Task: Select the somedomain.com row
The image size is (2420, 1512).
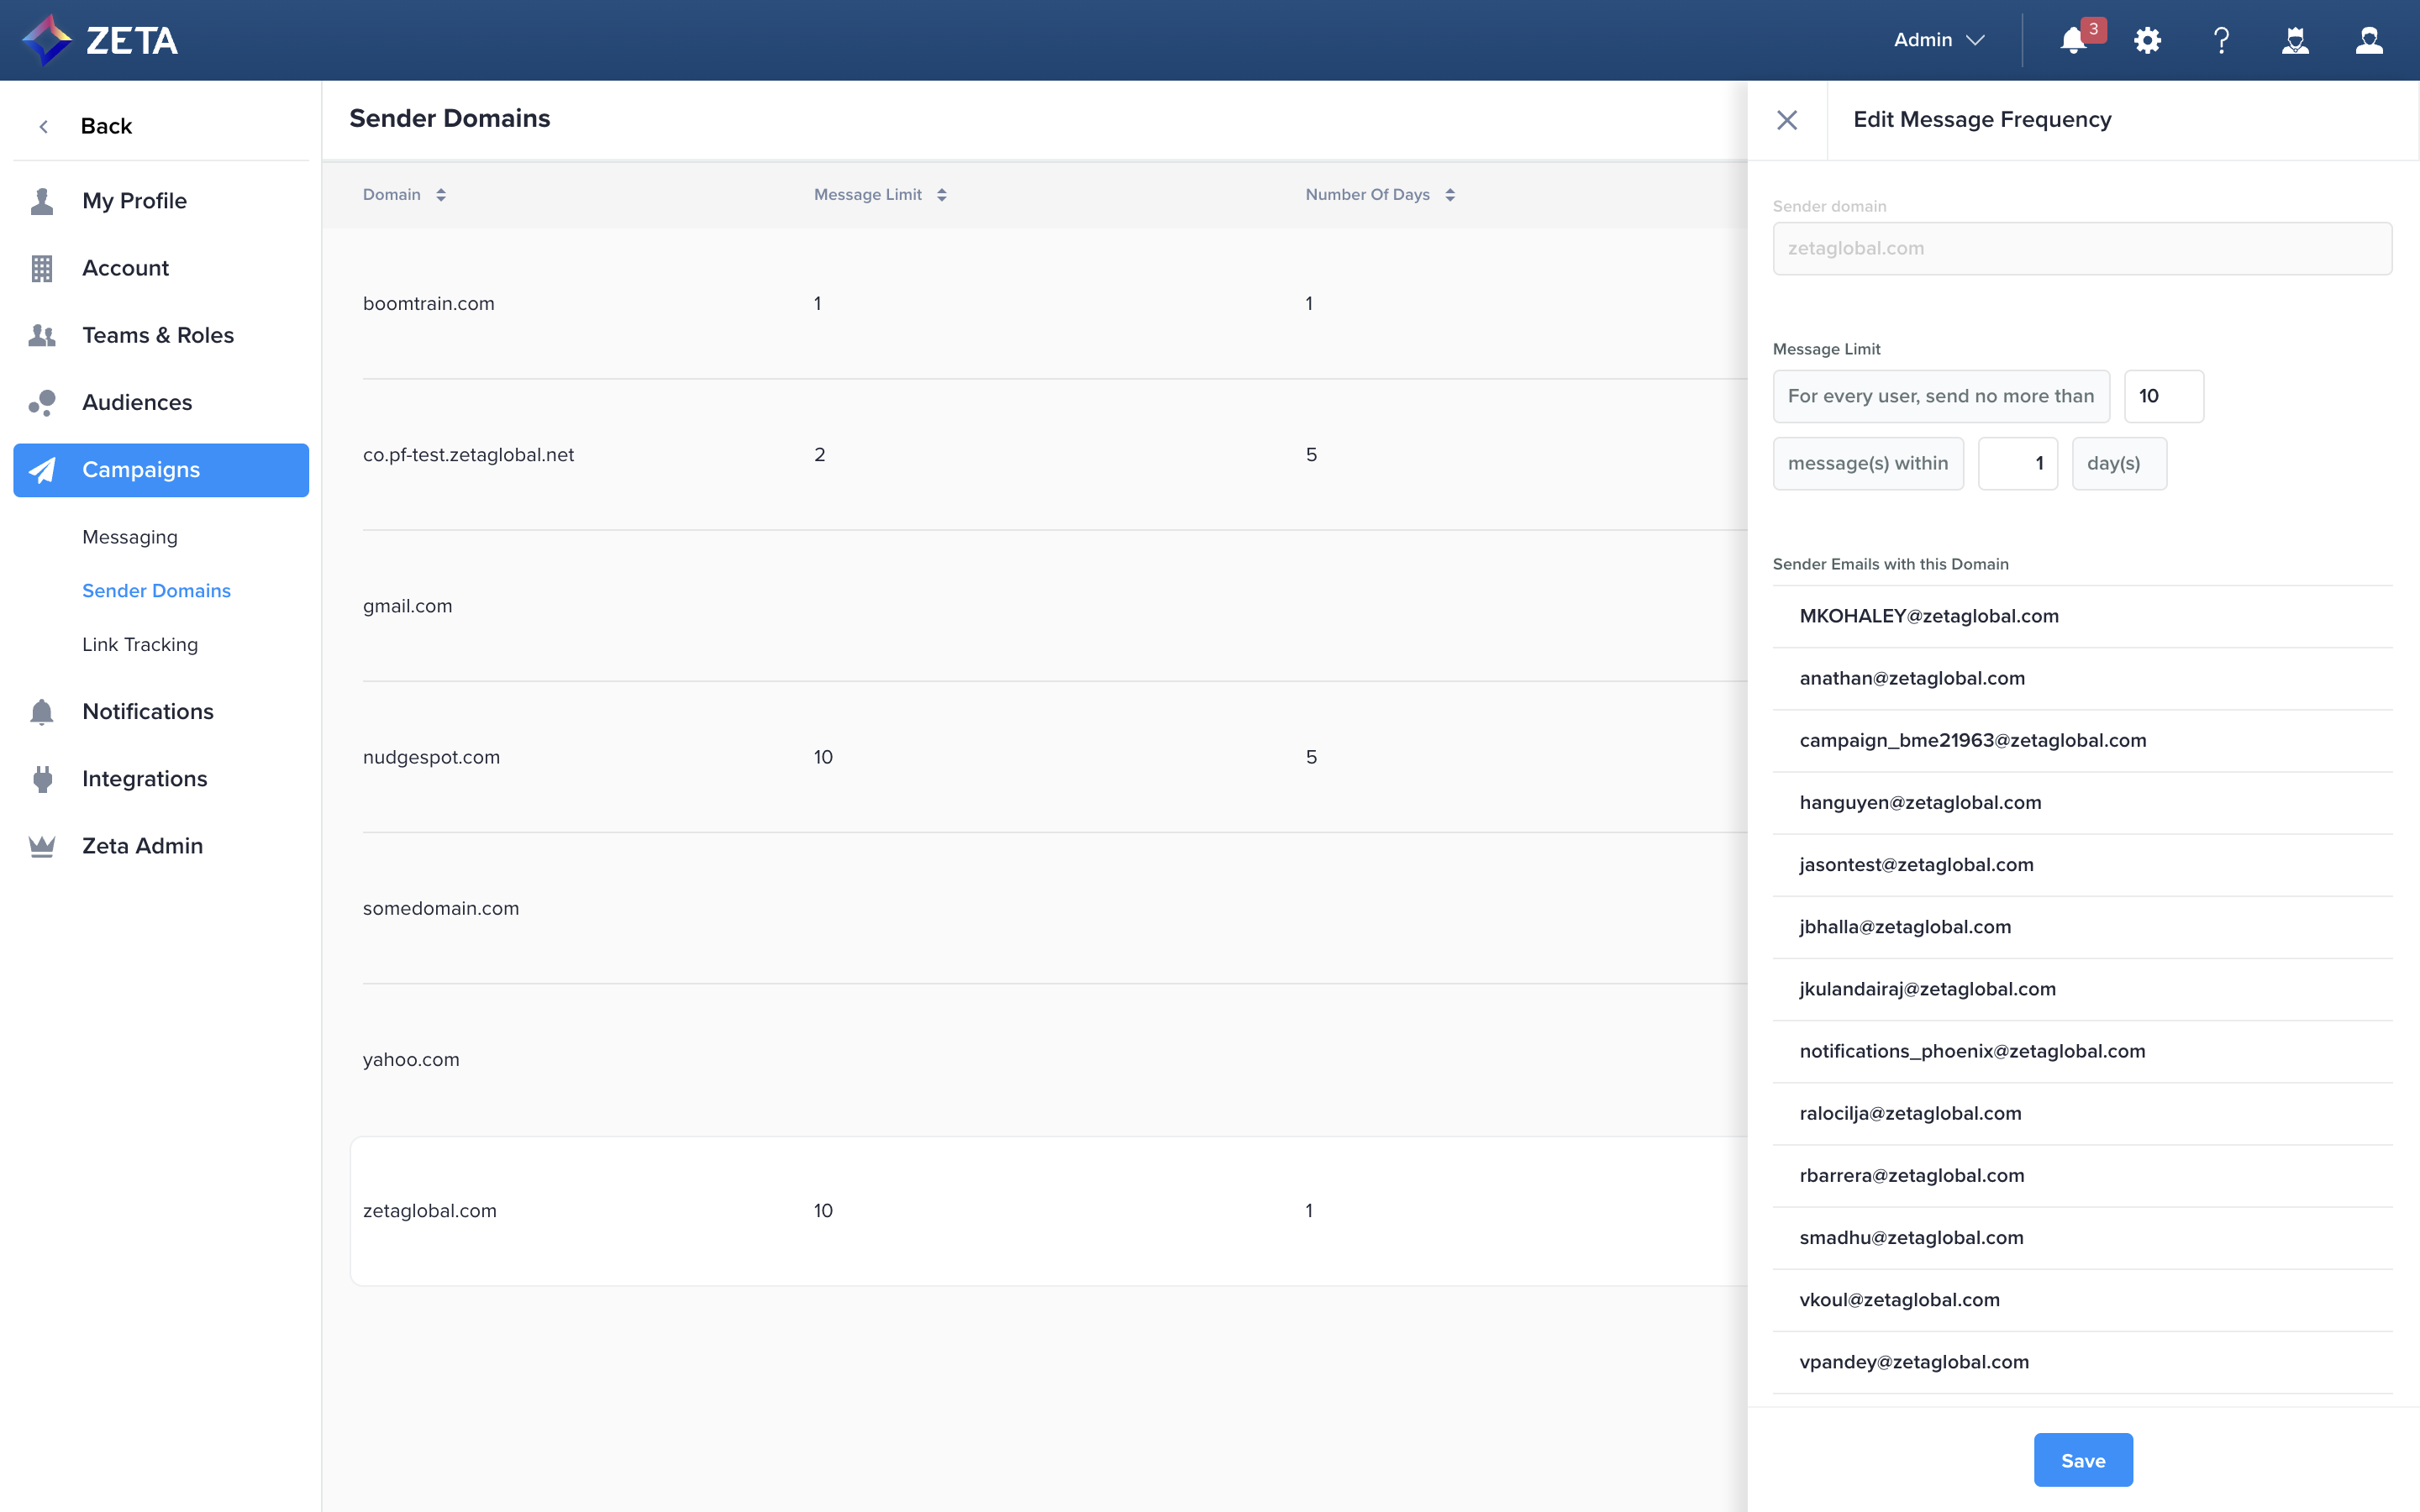Action: tap(1049, 908)
